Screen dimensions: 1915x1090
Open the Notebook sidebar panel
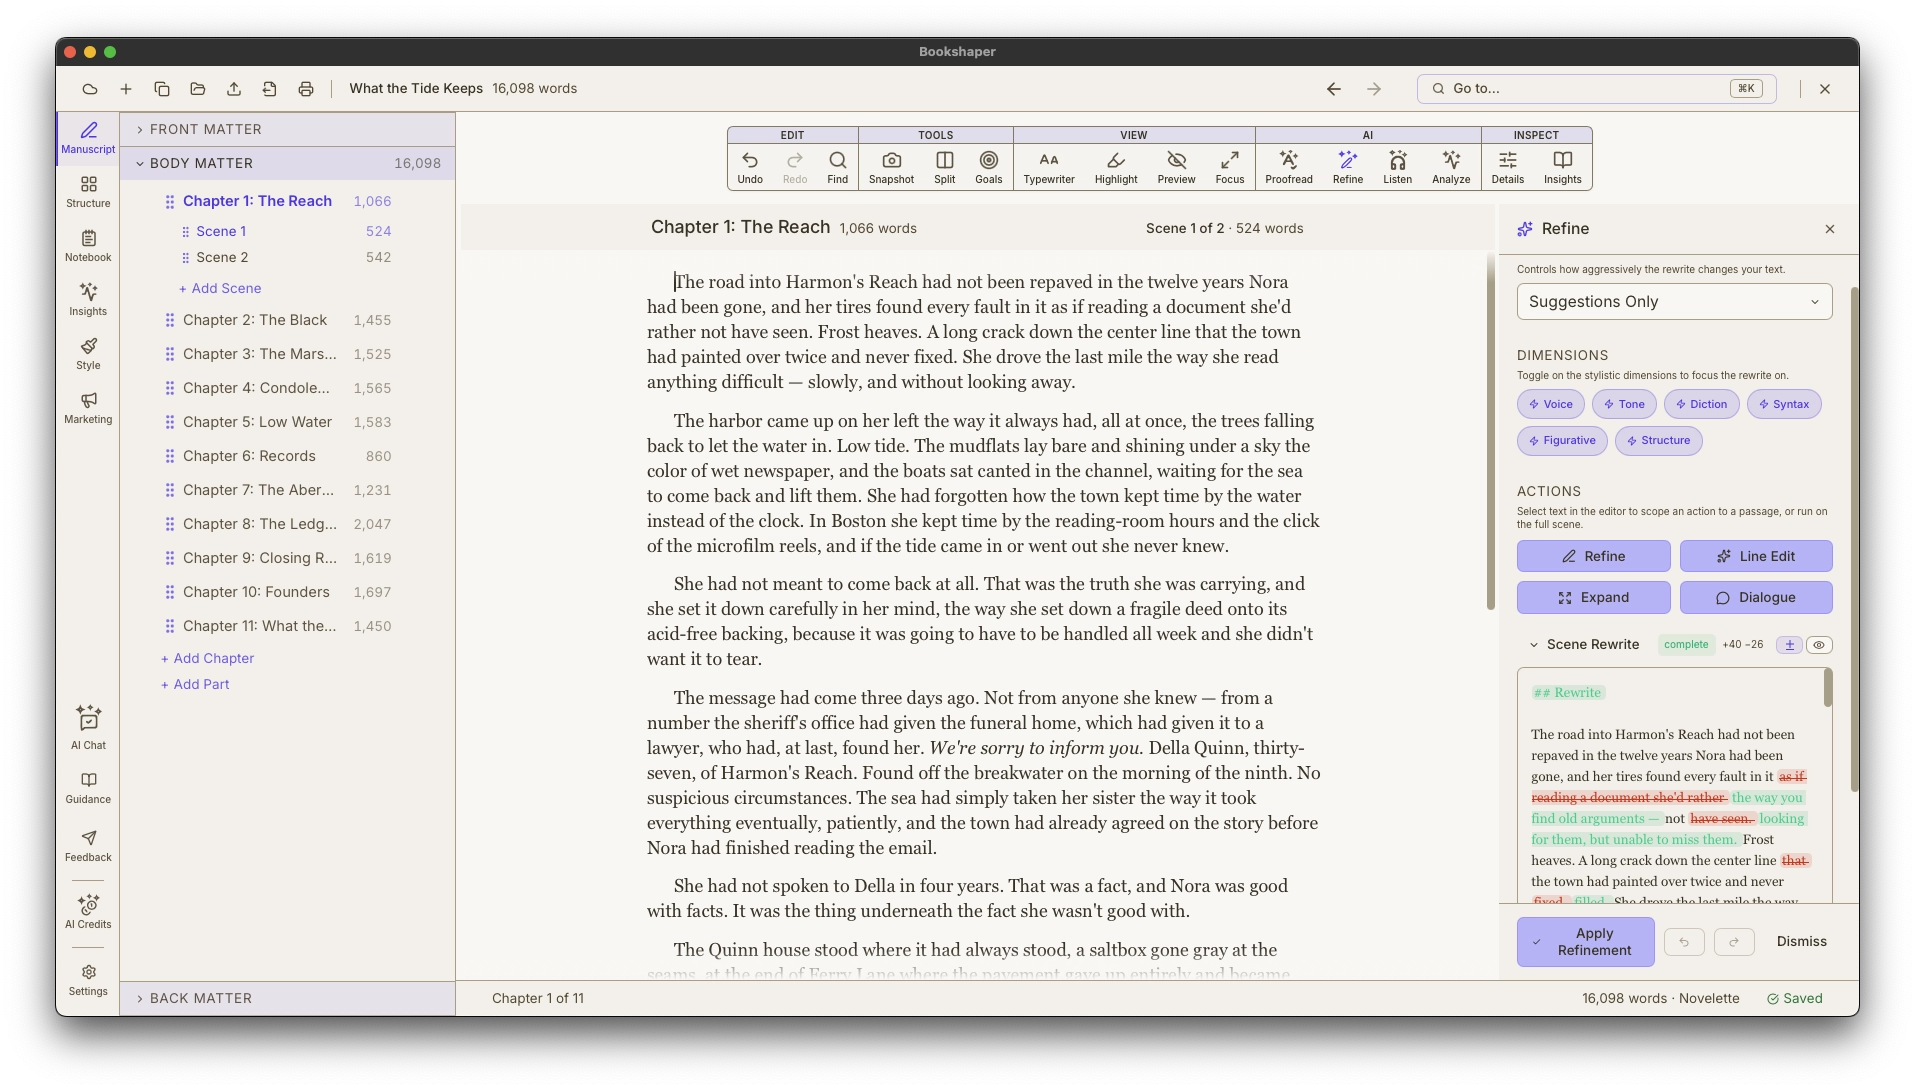click(88, 246)
